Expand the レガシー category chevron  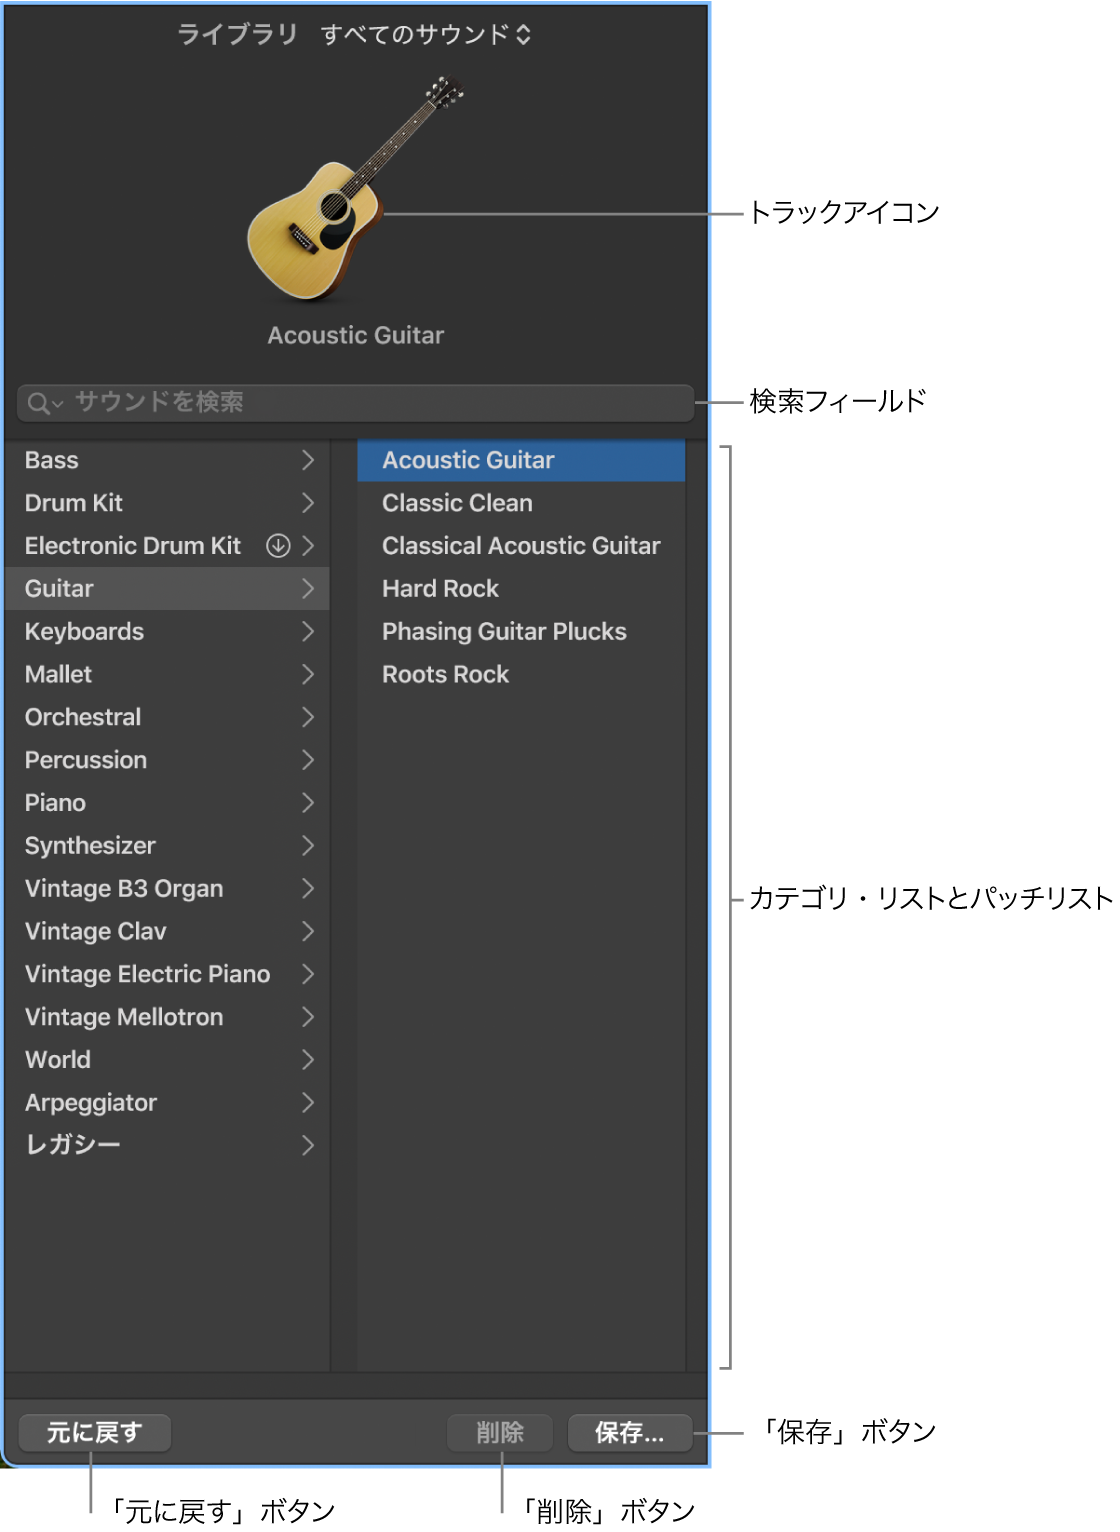[308, 1145]
